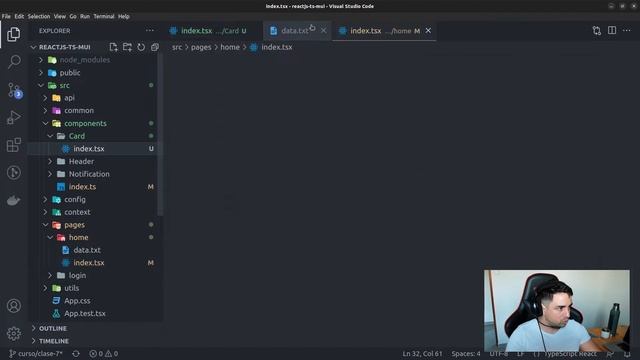This screenshot has height=360, width=640.
Task: Open the Selection menu
Action: 39,16
